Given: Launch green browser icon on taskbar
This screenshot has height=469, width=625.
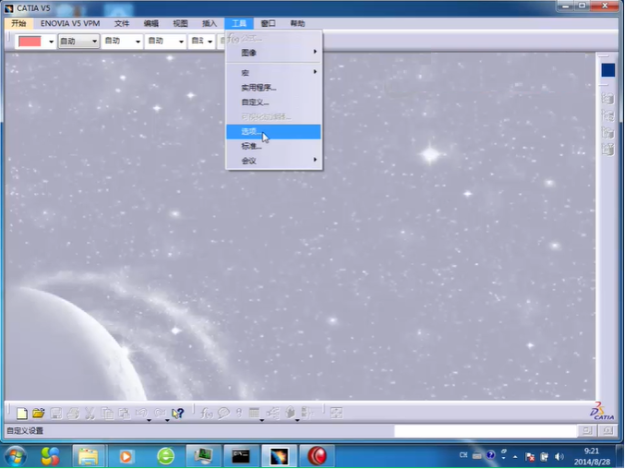Looking at the screenshot, I should (x=165, y=456).
